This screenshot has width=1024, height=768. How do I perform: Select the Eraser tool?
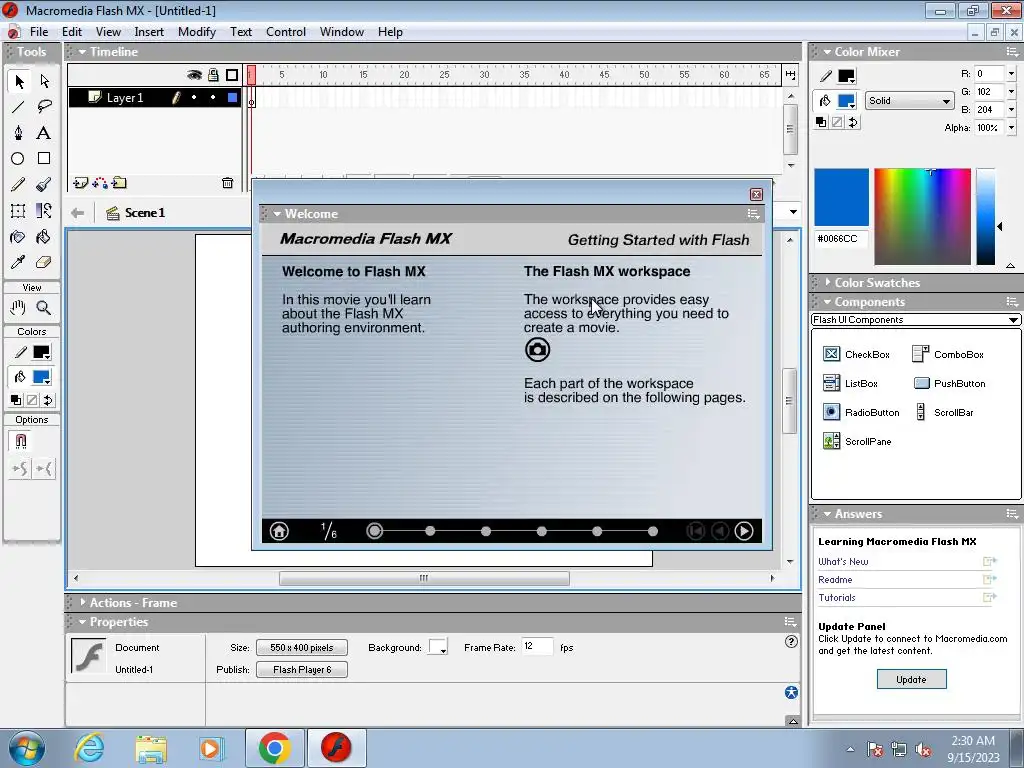coord(44,262)
